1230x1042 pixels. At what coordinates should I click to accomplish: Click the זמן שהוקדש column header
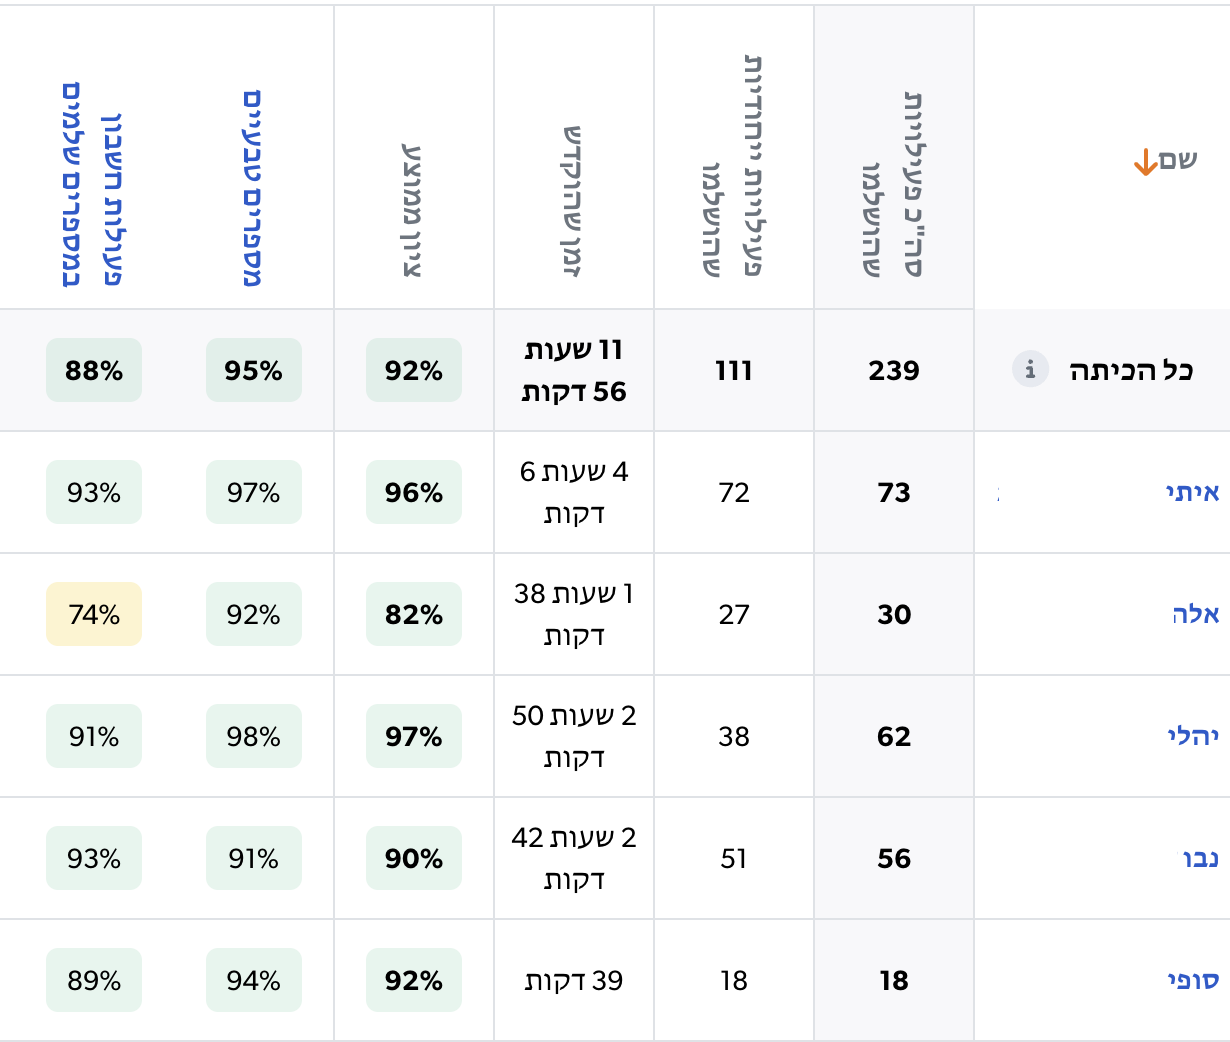point(573,200)
